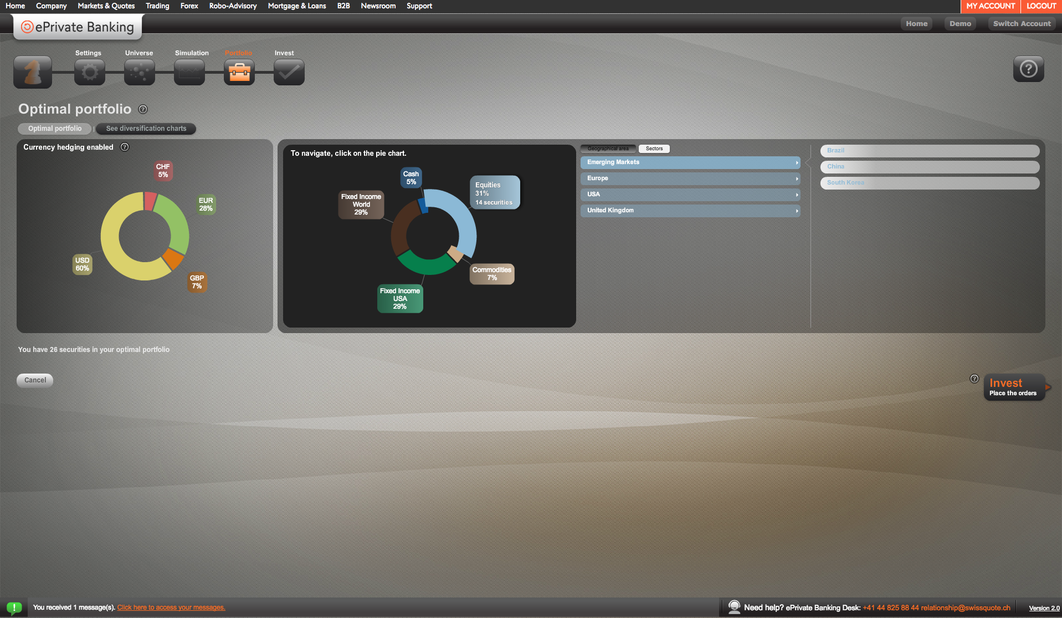This screenshot has height=618, width=1062.
Task: Open the Simulation chart step icon
Action: [x=189, y=72]
